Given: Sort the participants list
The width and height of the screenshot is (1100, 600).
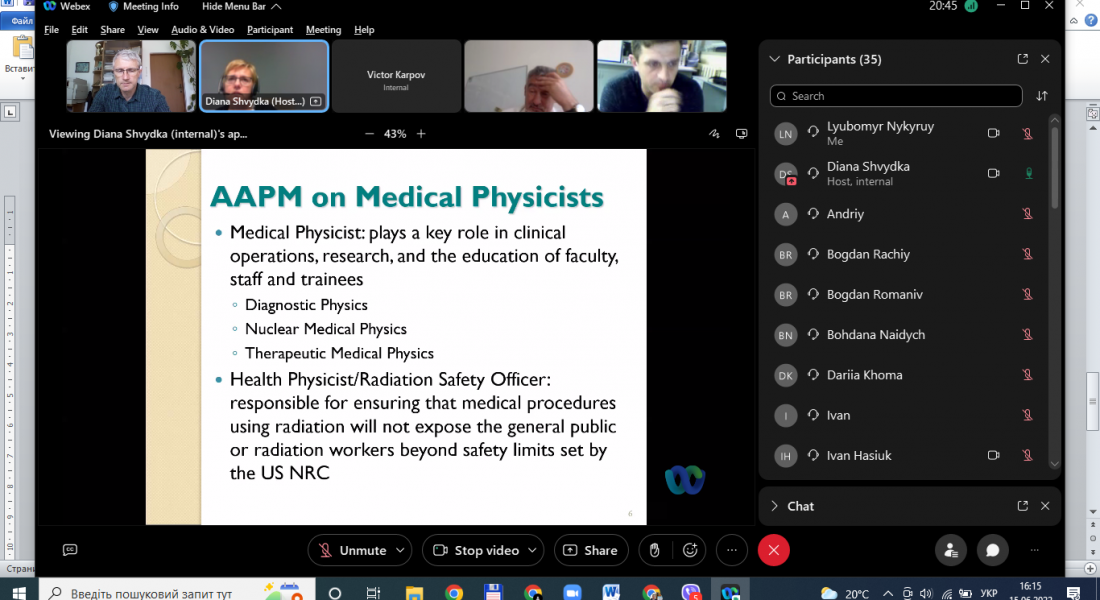Looking at the screenshot, I should click(1042, 96).
